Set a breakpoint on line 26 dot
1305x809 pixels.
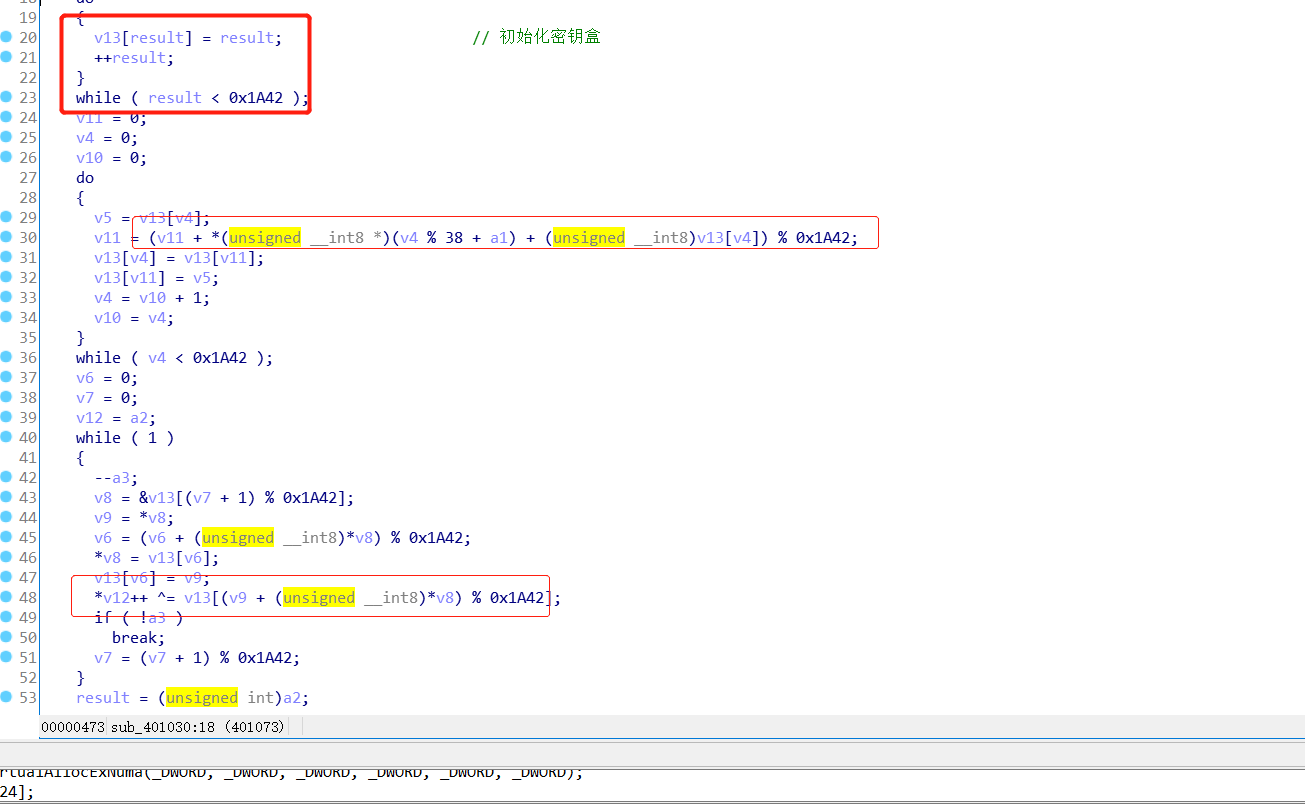(6, 157)
